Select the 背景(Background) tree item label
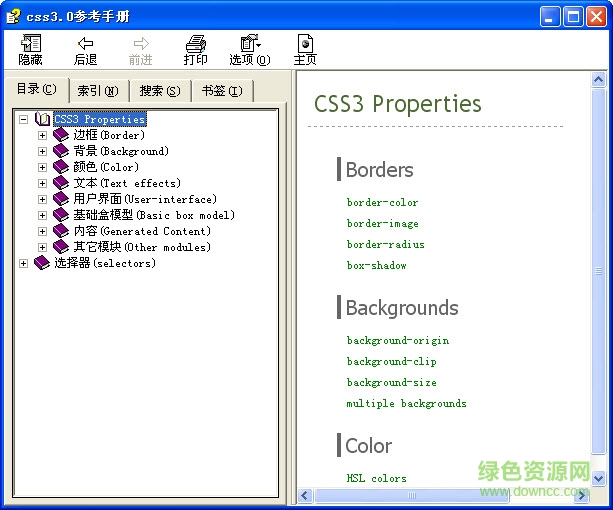The image size is (613, 510). click(121, 151)
